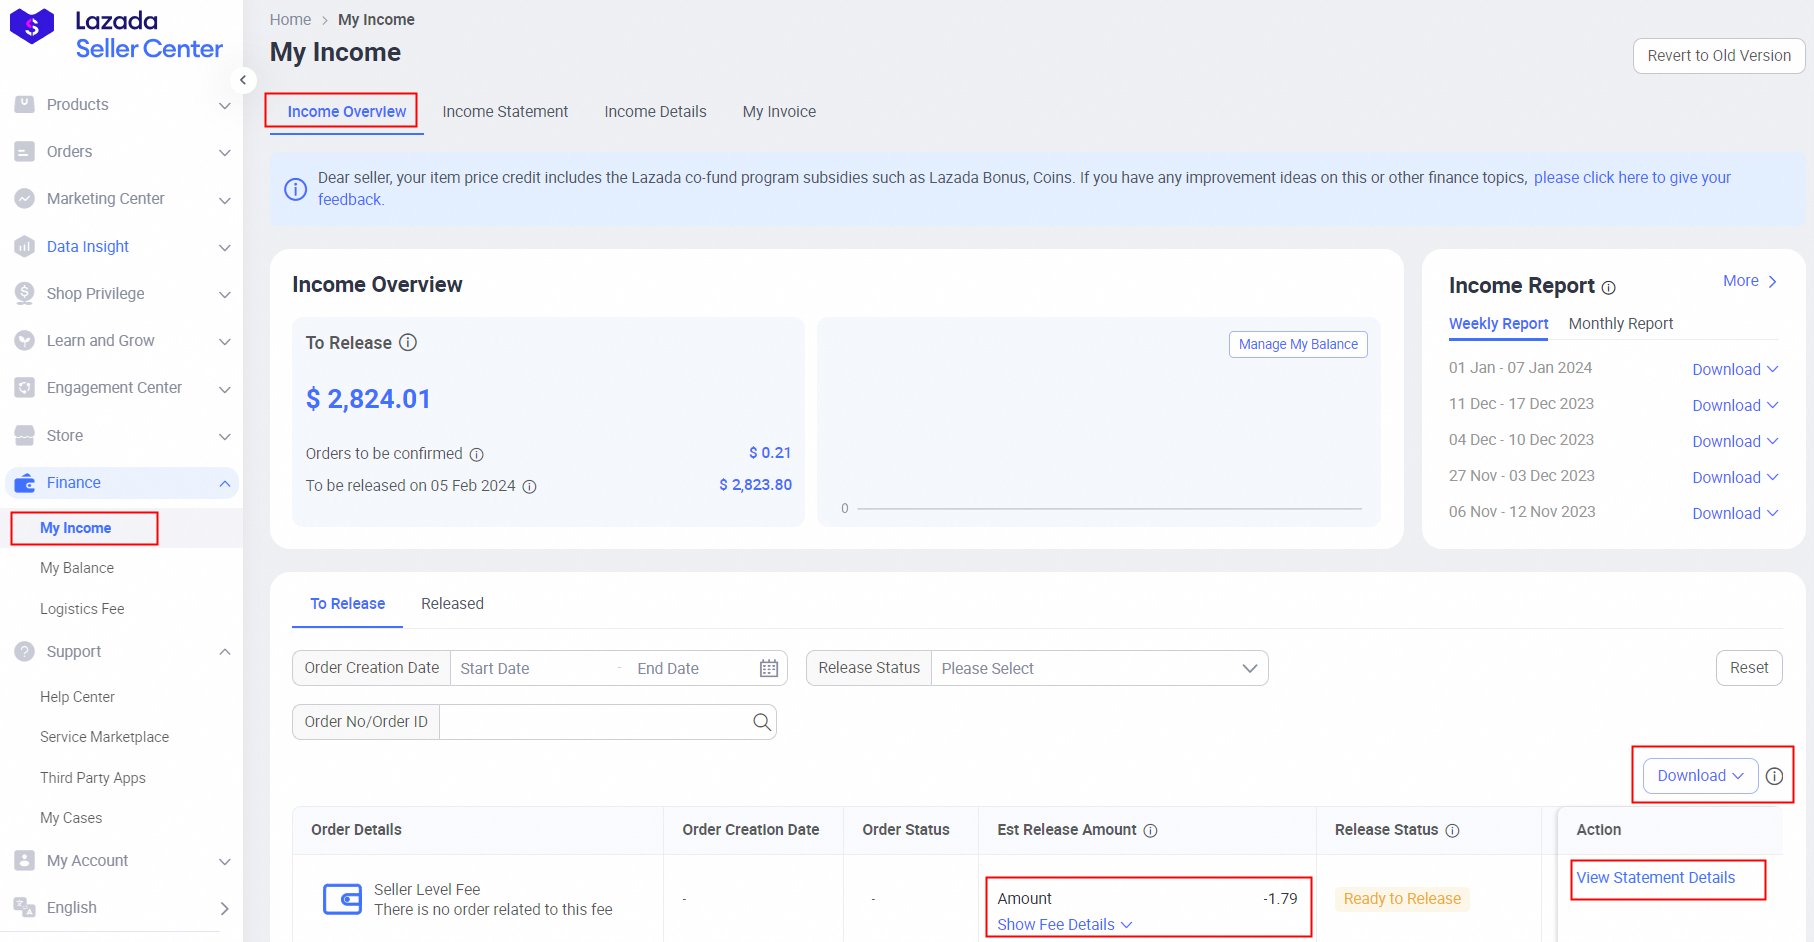Click info icon in the blue notice banner
Viewport: 1814px width, 942px height.
(296, 189)
